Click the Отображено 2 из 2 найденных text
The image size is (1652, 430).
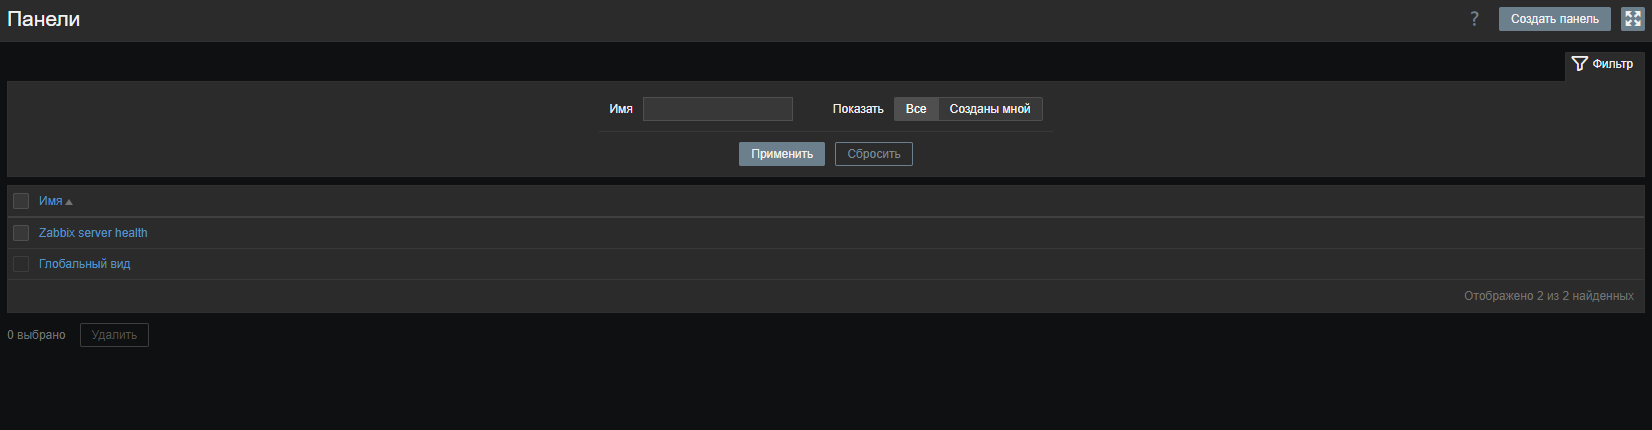(1548, 296)
